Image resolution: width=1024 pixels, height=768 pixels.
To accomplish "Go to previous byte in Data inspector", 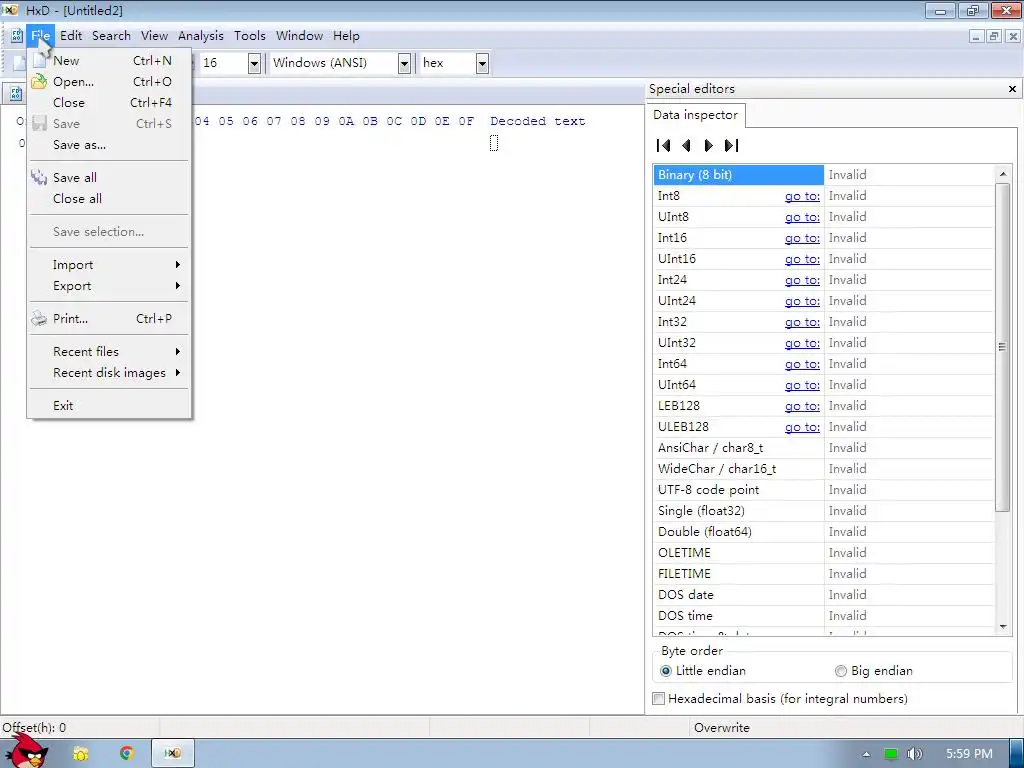I will (686, 146).
